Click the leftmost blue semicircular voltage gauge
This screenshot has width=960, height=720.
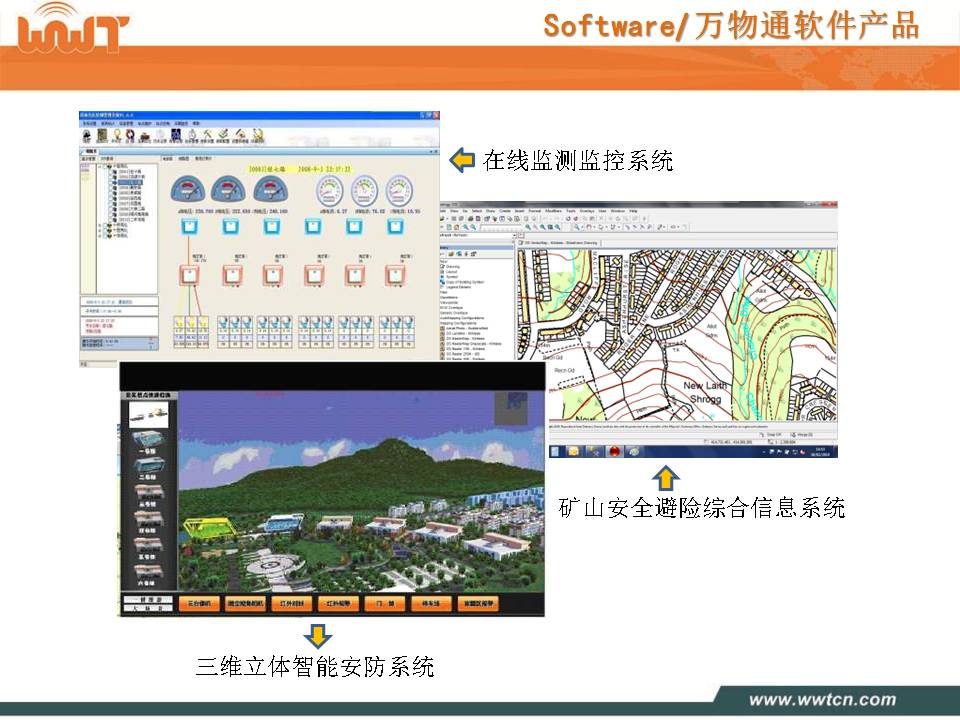(189, 190)
